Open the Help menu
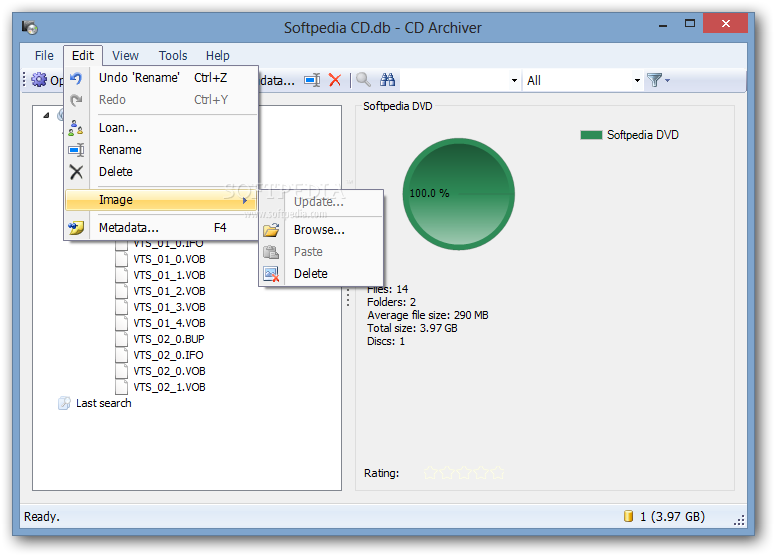 click(x=217, y=55)
